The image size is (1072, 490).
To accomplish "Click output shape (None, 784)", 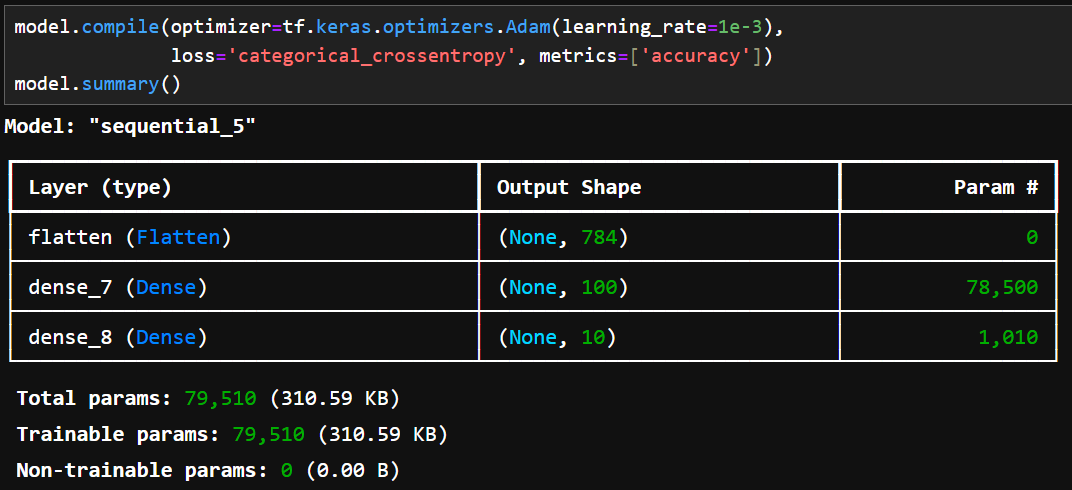I will point(563,237).
